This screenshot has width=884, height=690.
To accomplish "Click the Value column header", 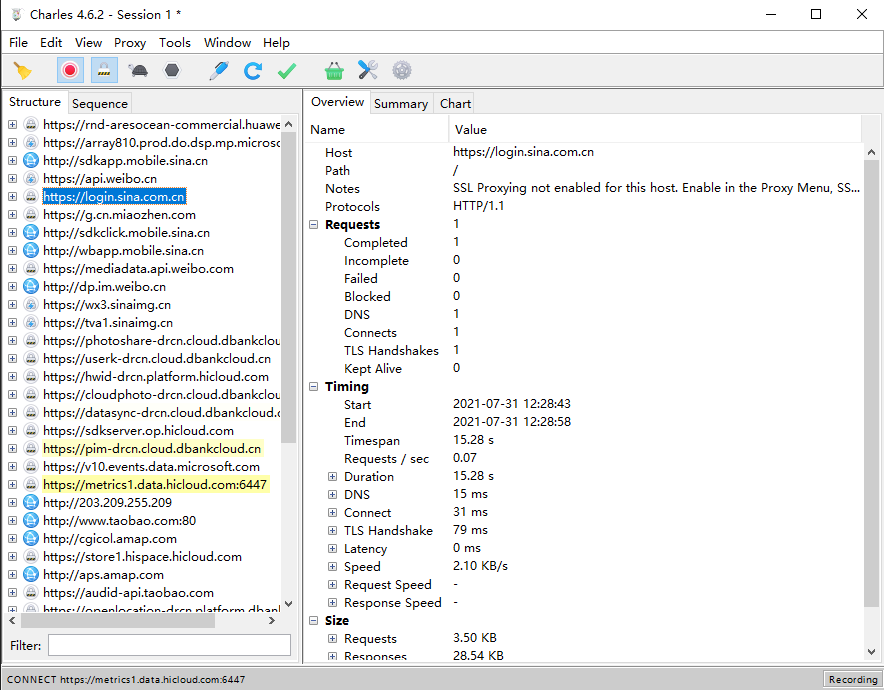I will pyautogui.click(x=655, y=130).
